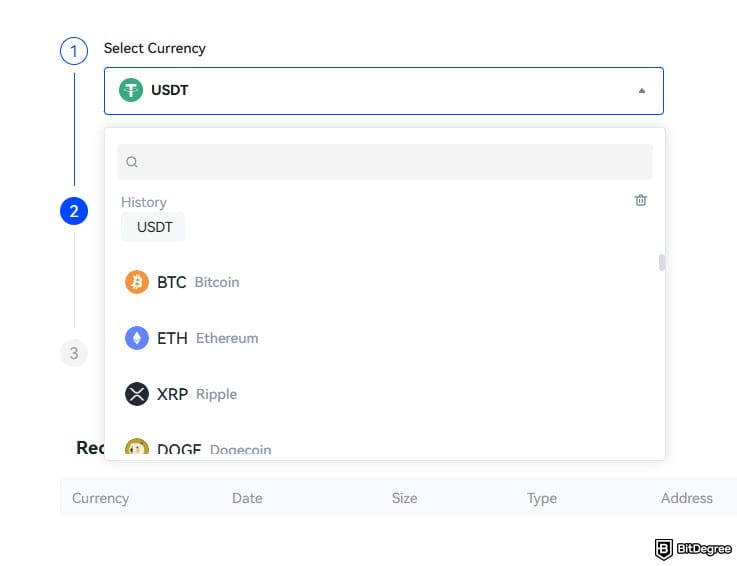Image resolution: width=737 pixels, height=566 pixels.
Task: Choose XRP Ripple from the list
Action: (384, 394)
